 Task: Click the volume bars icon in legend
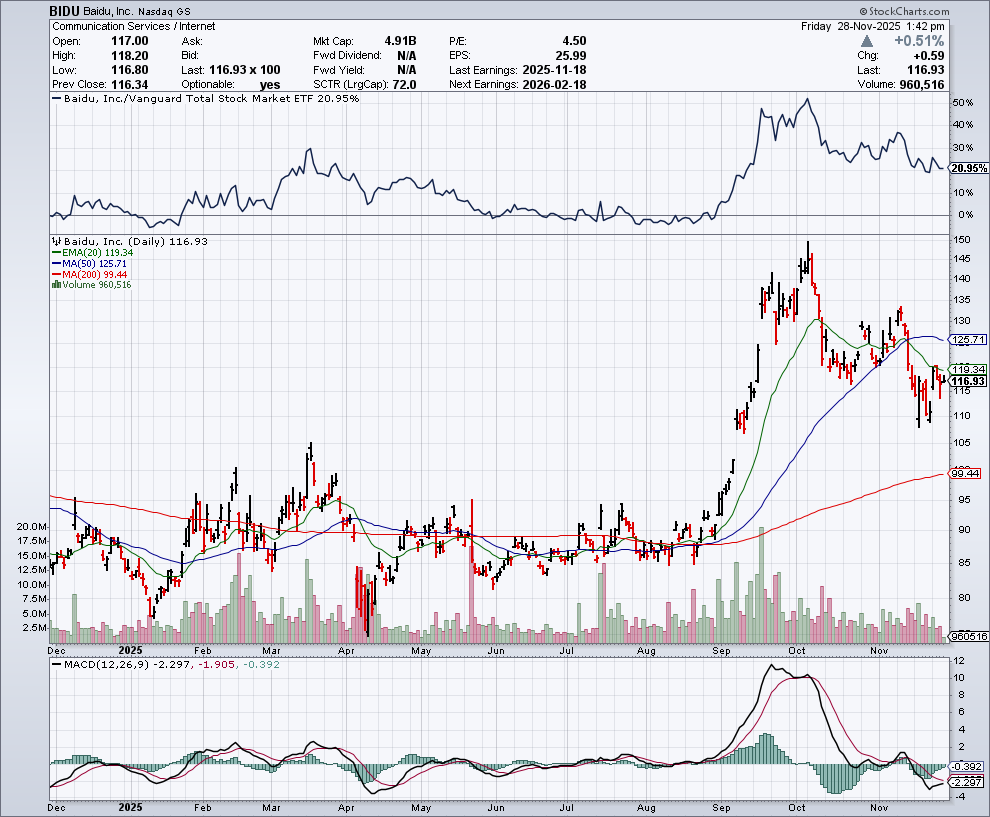[x=56, y=285]
